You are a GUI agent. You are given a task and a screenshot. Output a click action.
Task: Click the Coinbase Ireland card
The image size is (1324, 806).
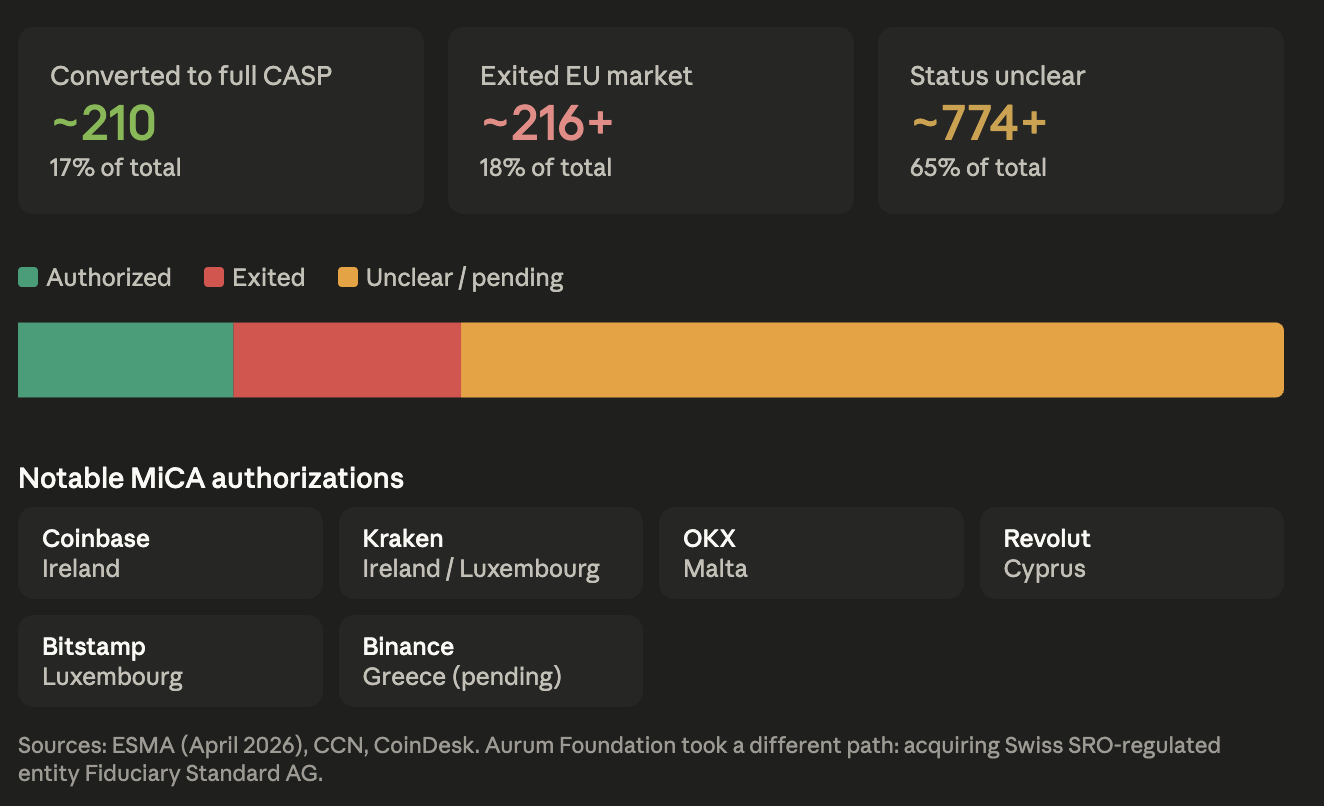[x=170, y=553]
